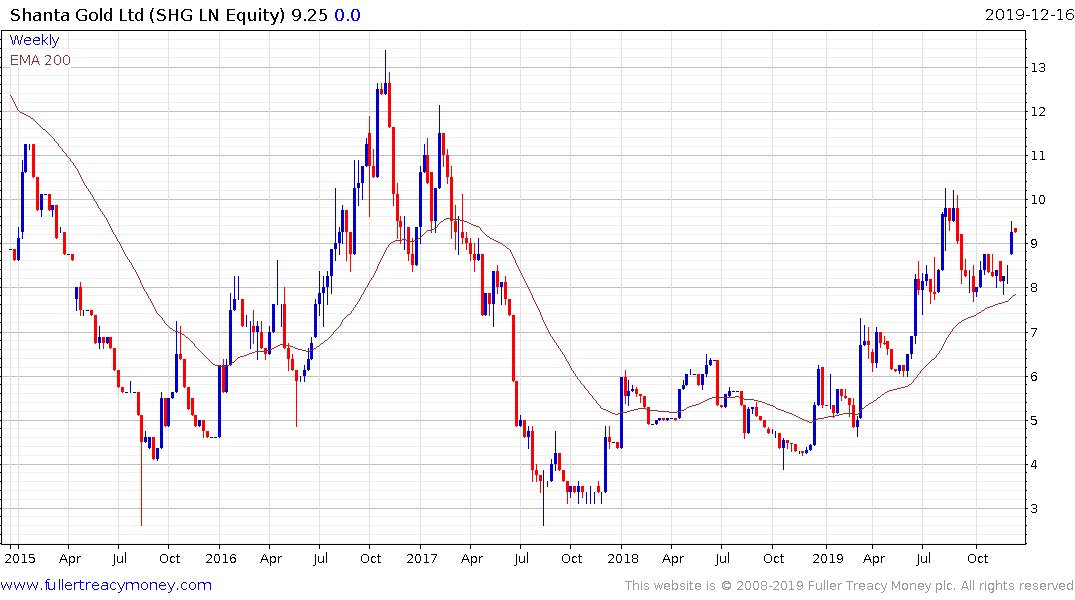Click the 13 price axis label

(1037, 67)
